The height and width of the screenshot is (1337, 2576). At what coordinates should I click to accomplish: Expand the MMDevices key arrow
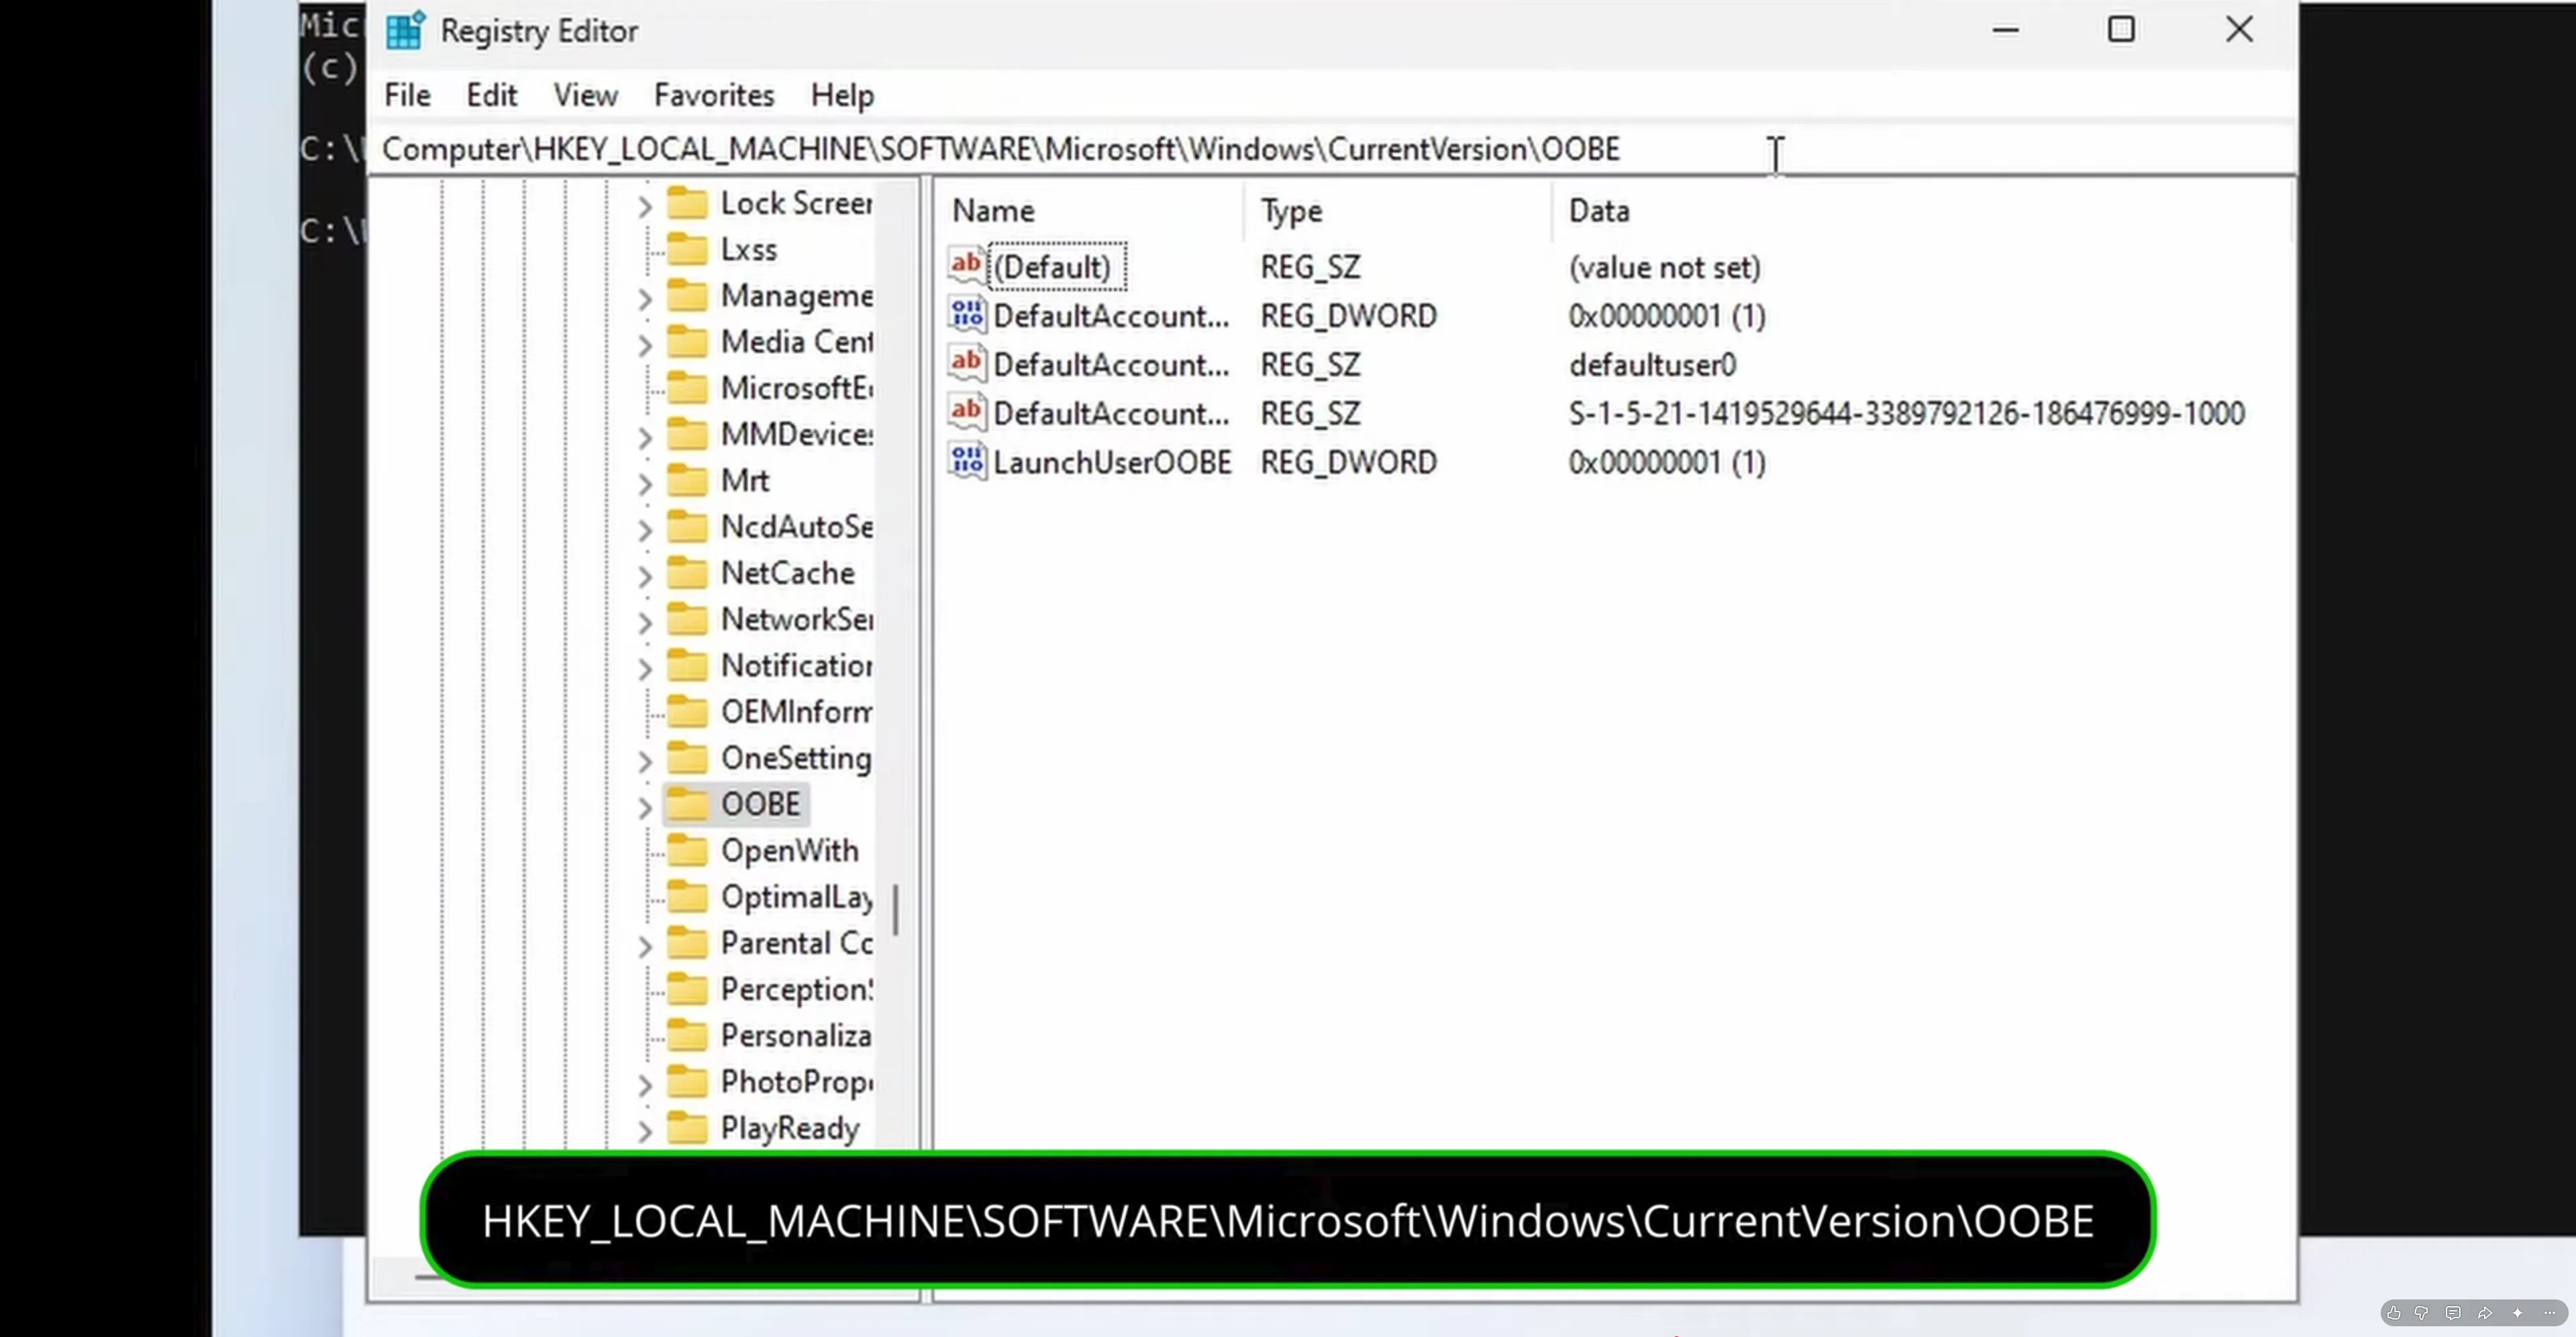645,437
